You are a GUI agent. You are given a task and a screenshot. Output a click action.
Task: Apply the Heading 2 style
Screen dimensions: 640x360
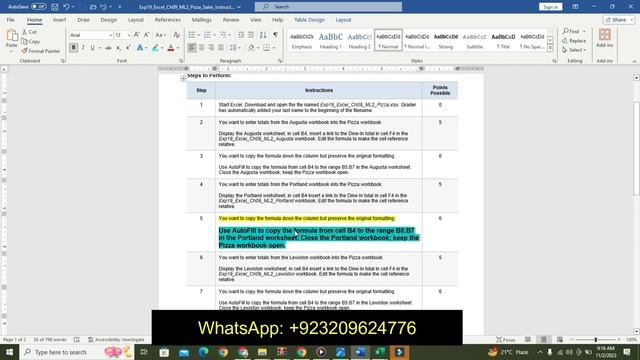pos(359,40)
